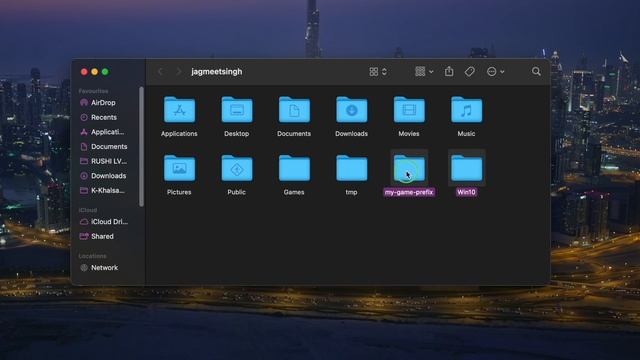Click the tmp folder name label
The width and height of the screenshot is (640, 360).
351,192
